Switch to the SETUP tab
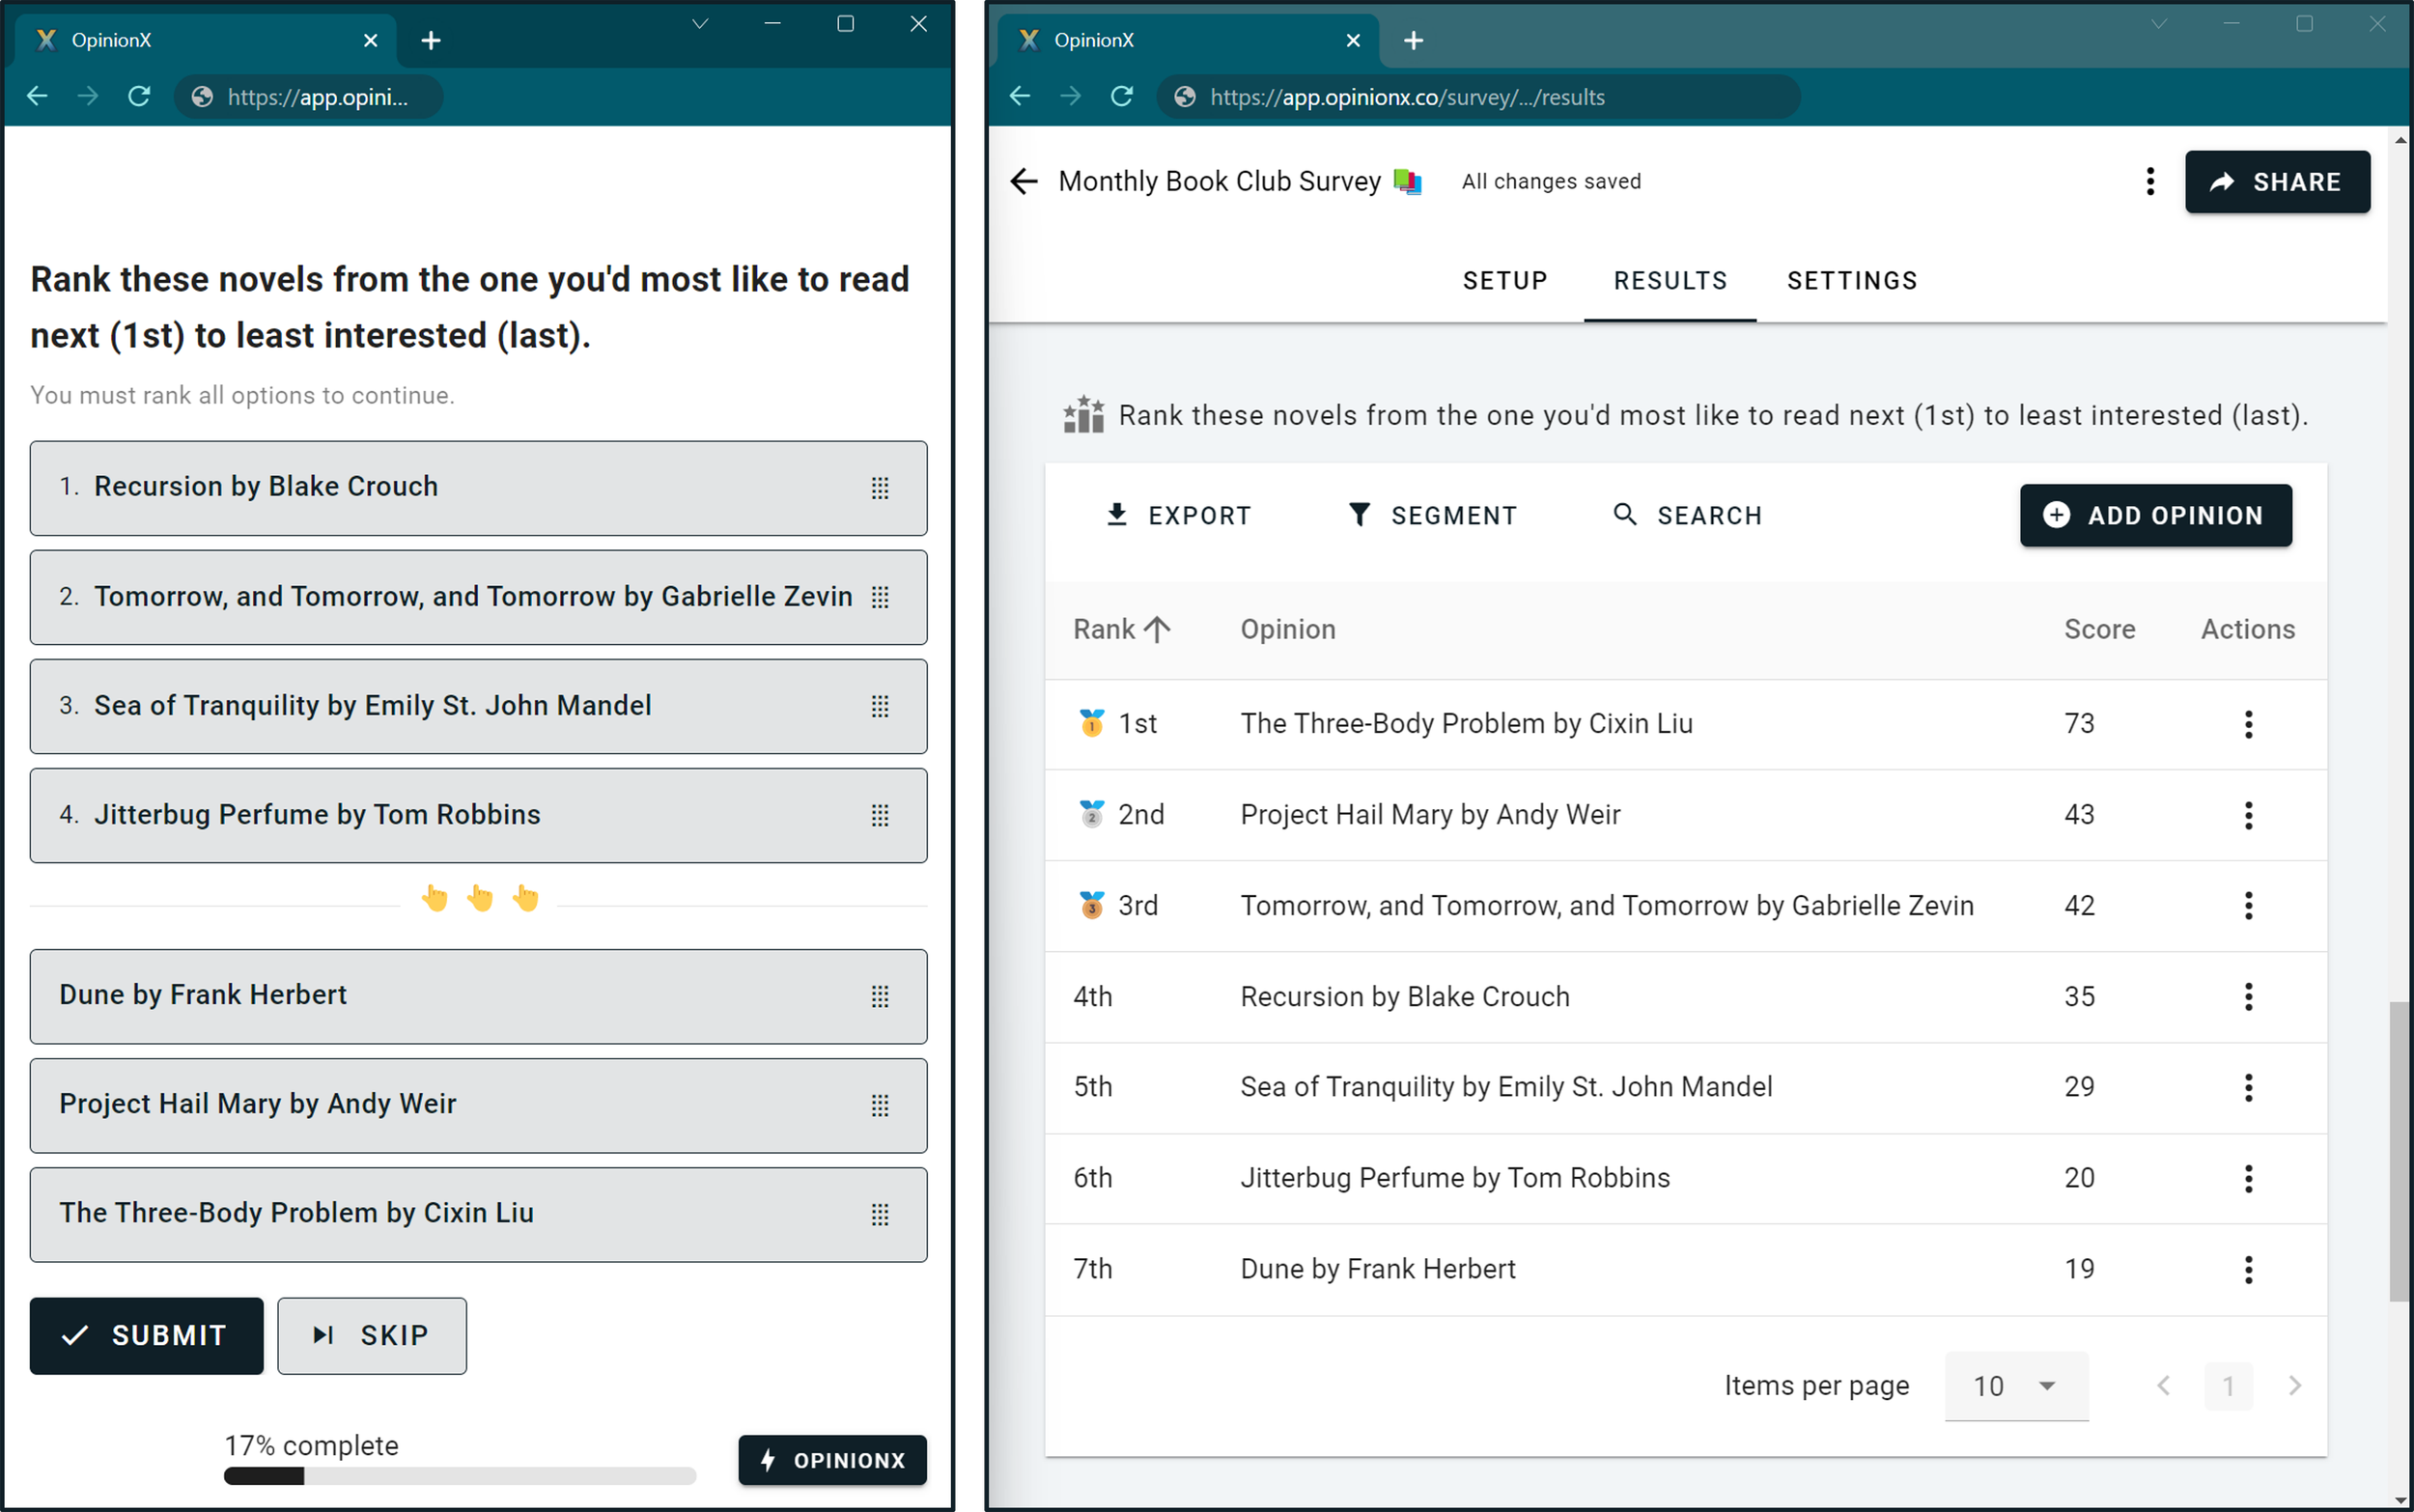 (x=1505, y=281)
